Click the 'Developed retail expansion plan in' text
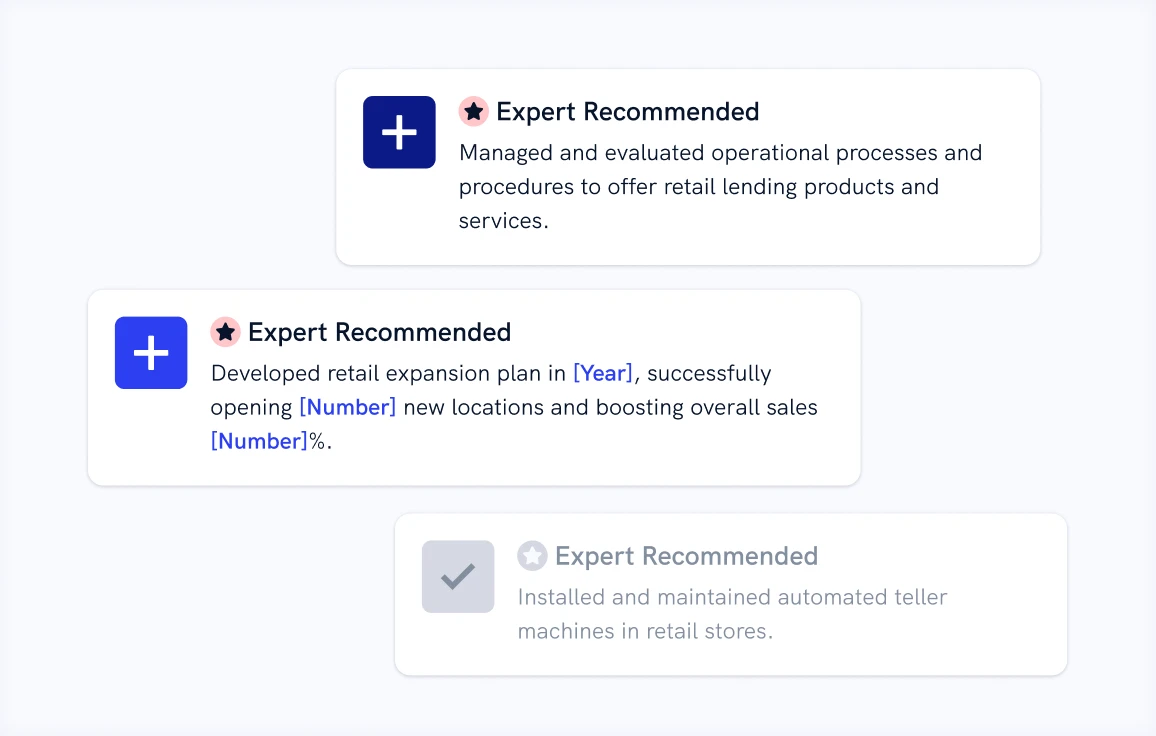Screen dimensions: 1156x736 tap(388, 374)
